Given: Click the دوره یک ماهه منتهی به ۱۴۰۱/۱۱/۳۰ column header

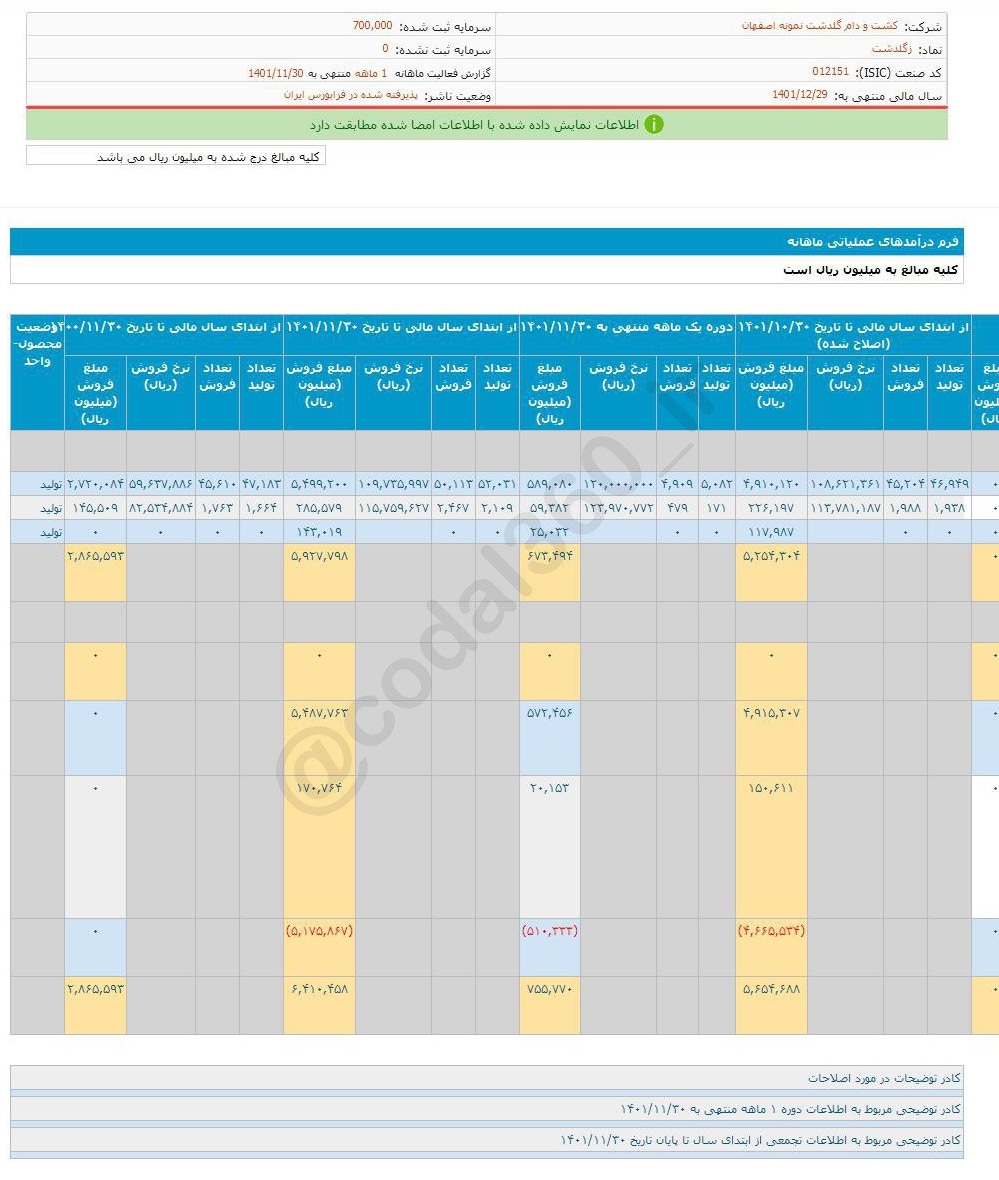Looking at the screenshot, I should point(627,327).
